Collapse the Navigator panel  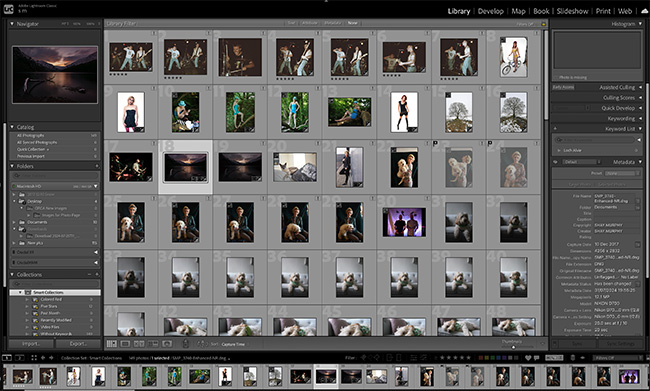[x=12, y=24]
